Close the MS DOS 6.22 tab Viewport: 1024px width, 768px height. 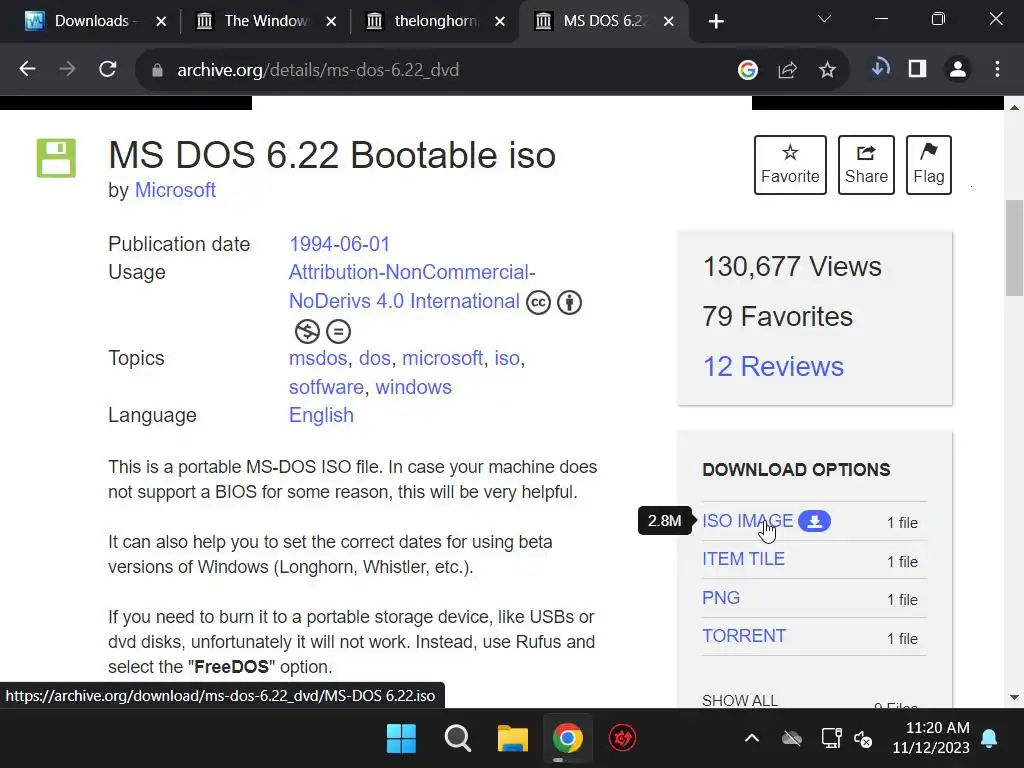669,22
